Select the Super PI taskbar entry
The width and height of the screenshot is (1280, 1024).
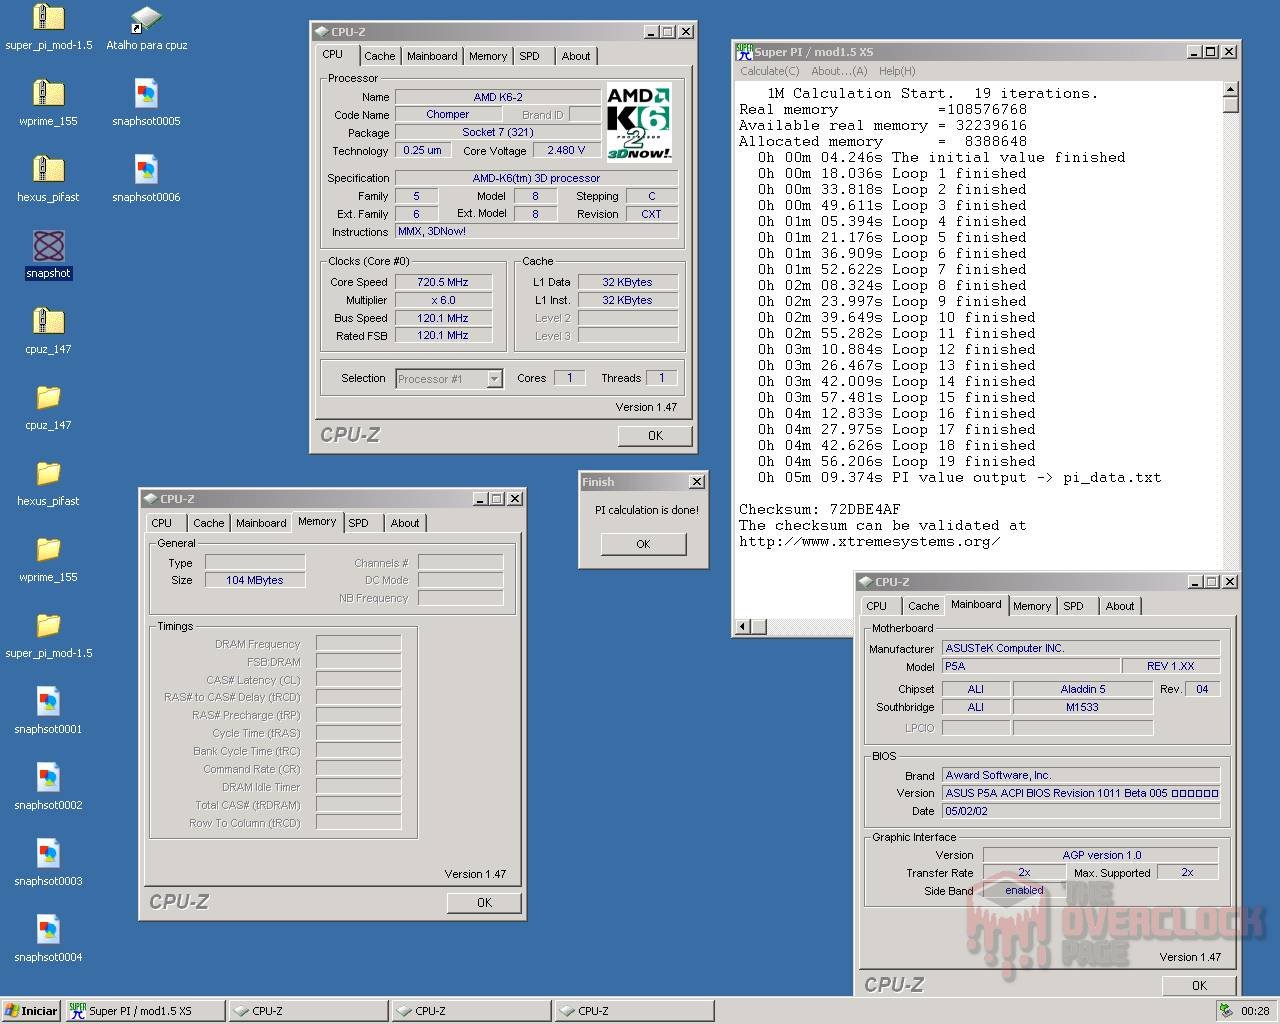click(x=144, y=1010)
